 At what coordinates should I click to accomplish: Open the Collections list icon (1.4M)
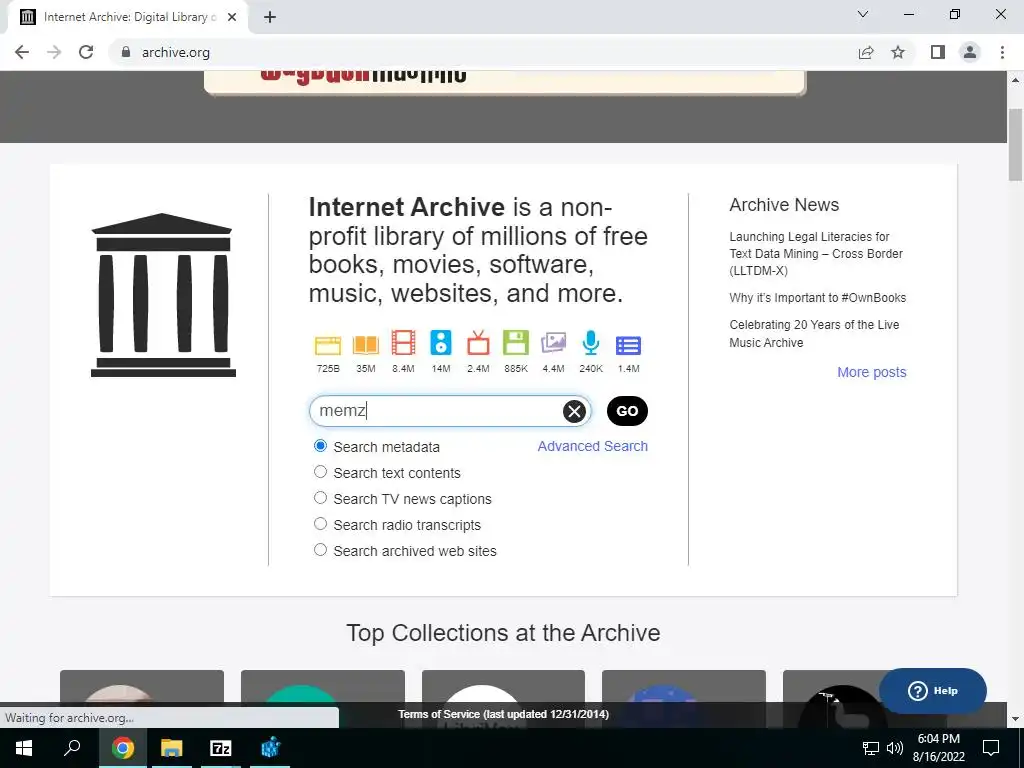[628, 345]
